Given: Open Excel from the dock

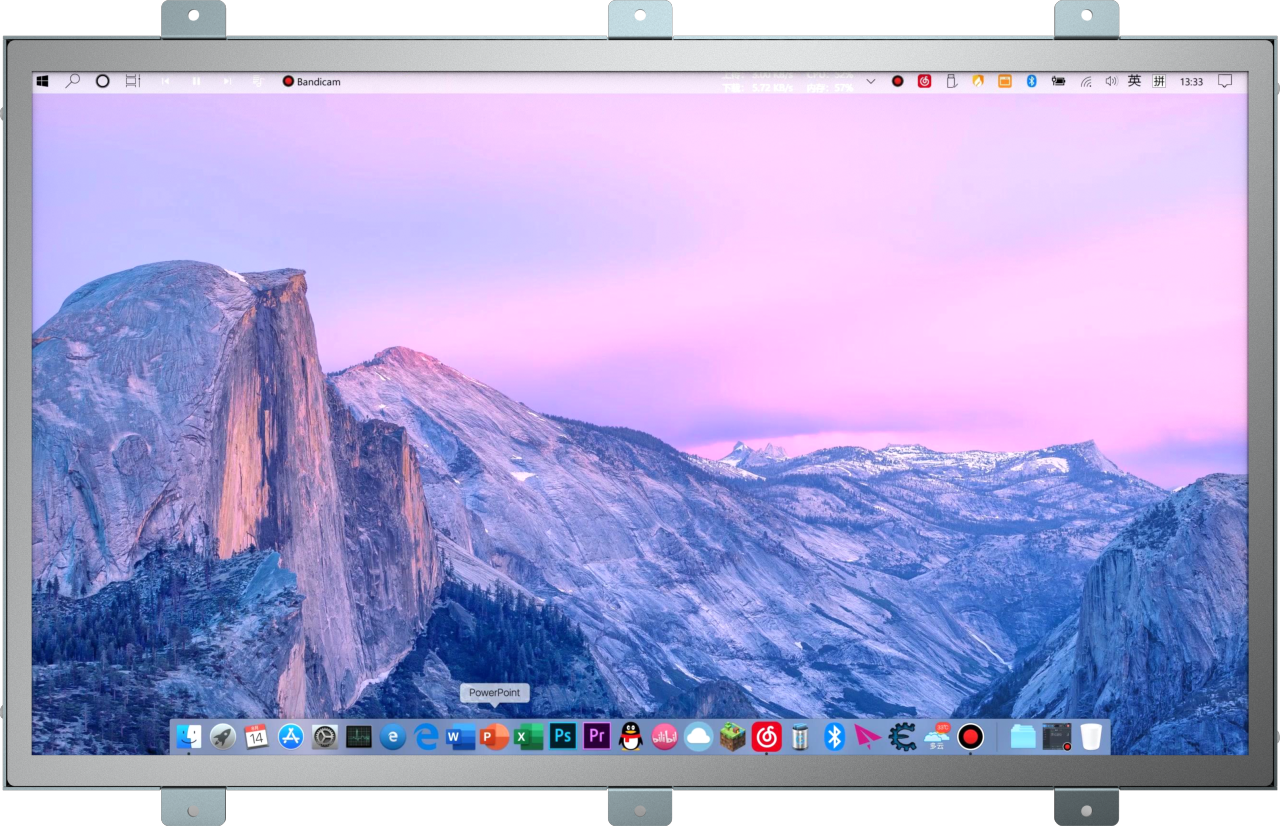Looking at the screenshot, I should pos(528,737).
